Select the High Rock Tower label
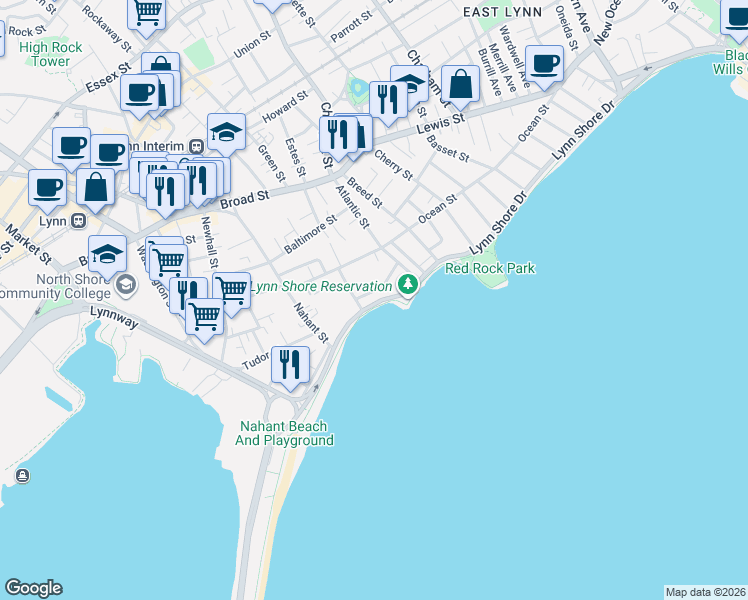This screenshot has width=748, height=600. [x=51, y=54]
